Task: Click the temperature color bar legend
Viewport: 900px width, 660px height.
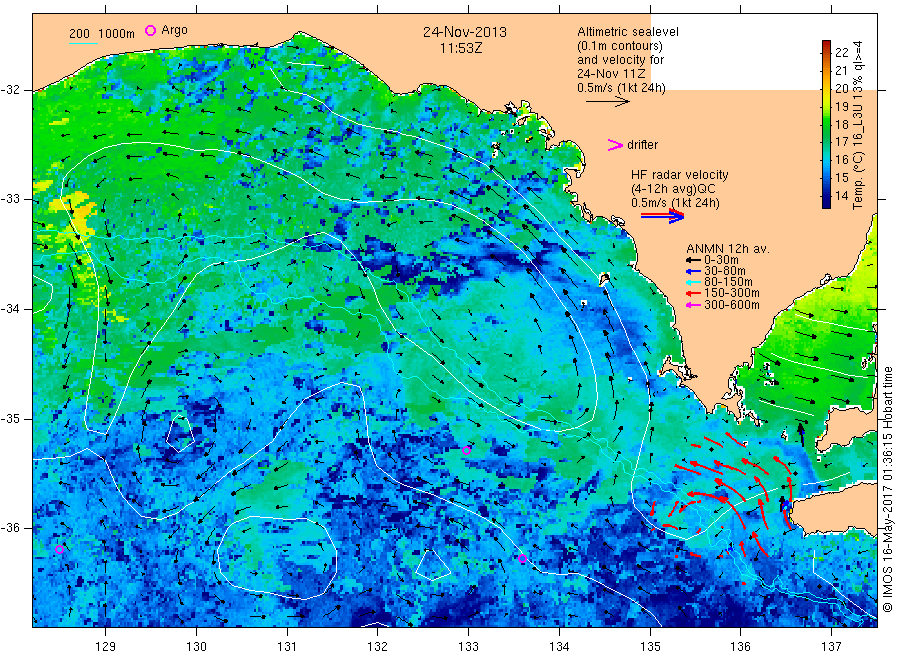Action: pos(827,124)
